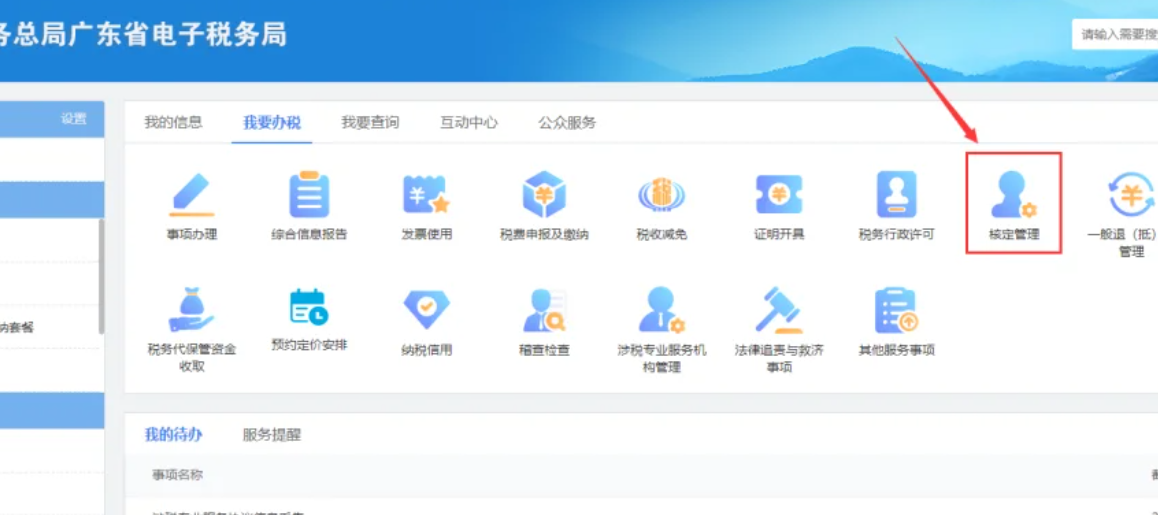Click the 稽查检查 label text
This screenshot has height=515, width=1158.
click(x=544, y=350)
